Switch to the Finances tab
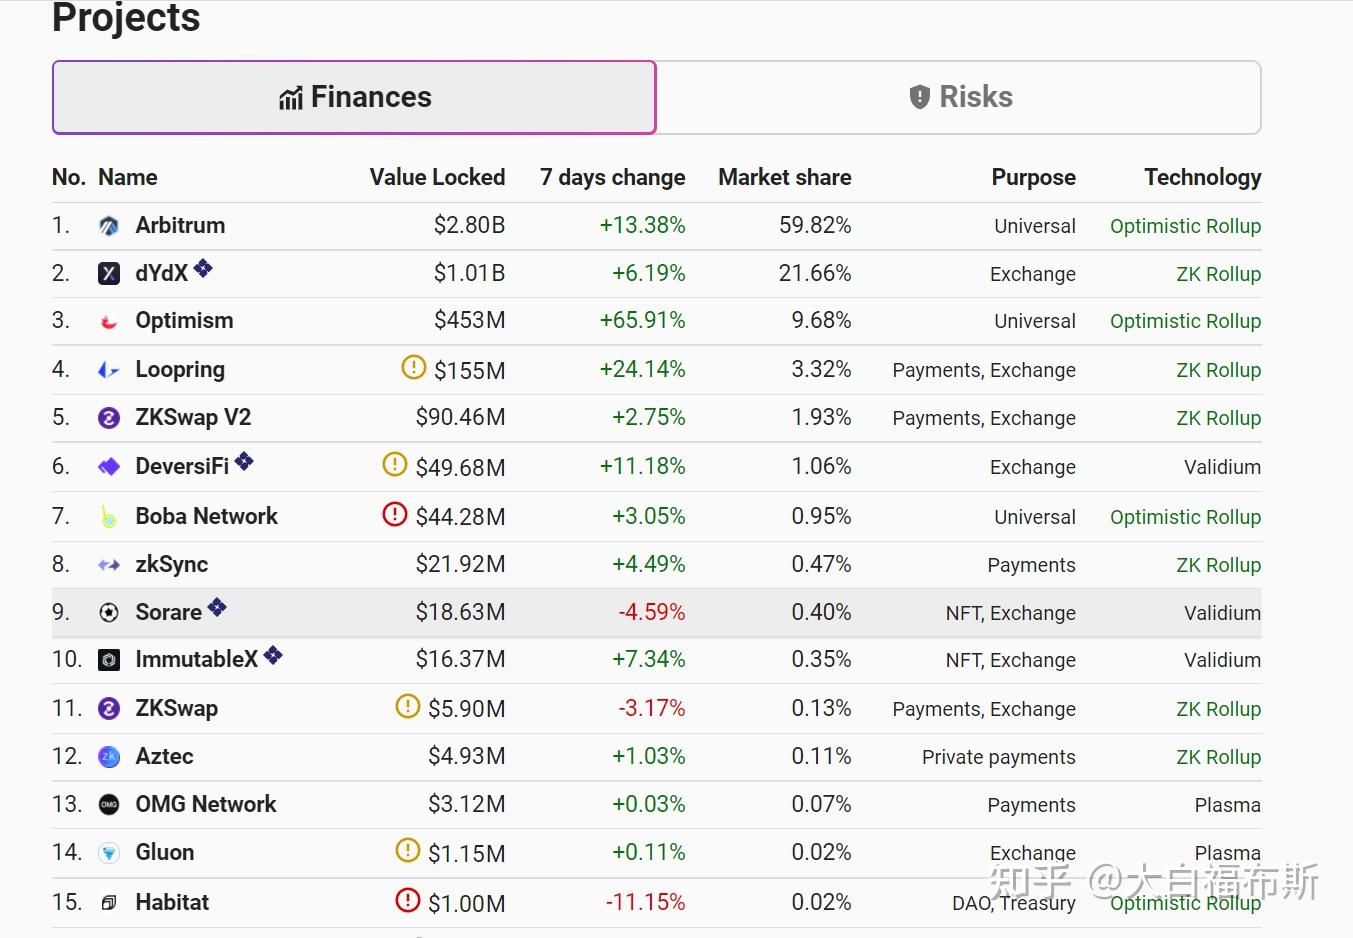The height and width of the screenshot is (938, 1353). pyautogui.click(x=354, y=97)
